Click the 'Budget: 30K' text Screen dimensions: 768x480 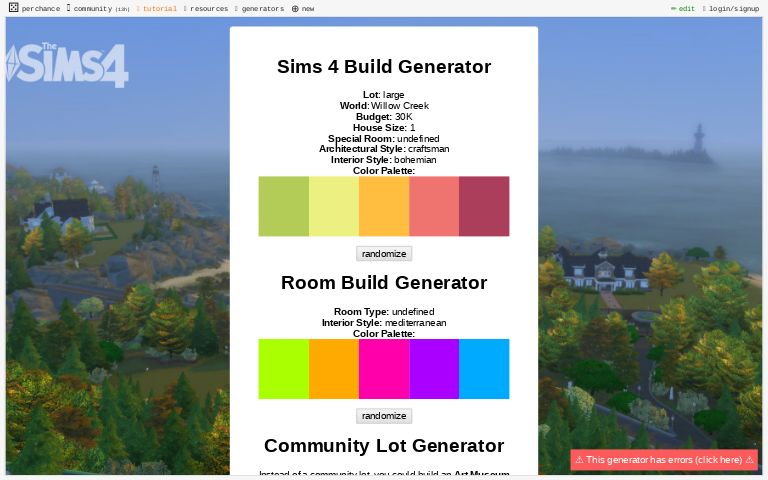pos(384,117)
